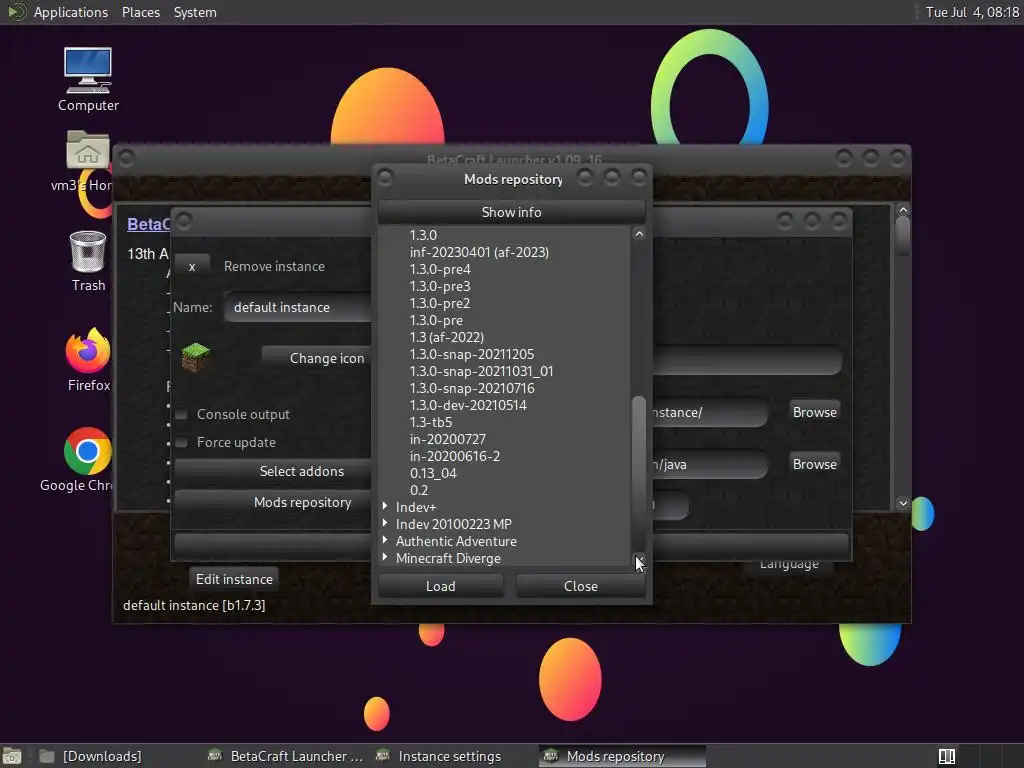This screenshot has width=1024, height=768.
Task: Expand the Indev 20100223 MP node
Action: tap(385, 524)
